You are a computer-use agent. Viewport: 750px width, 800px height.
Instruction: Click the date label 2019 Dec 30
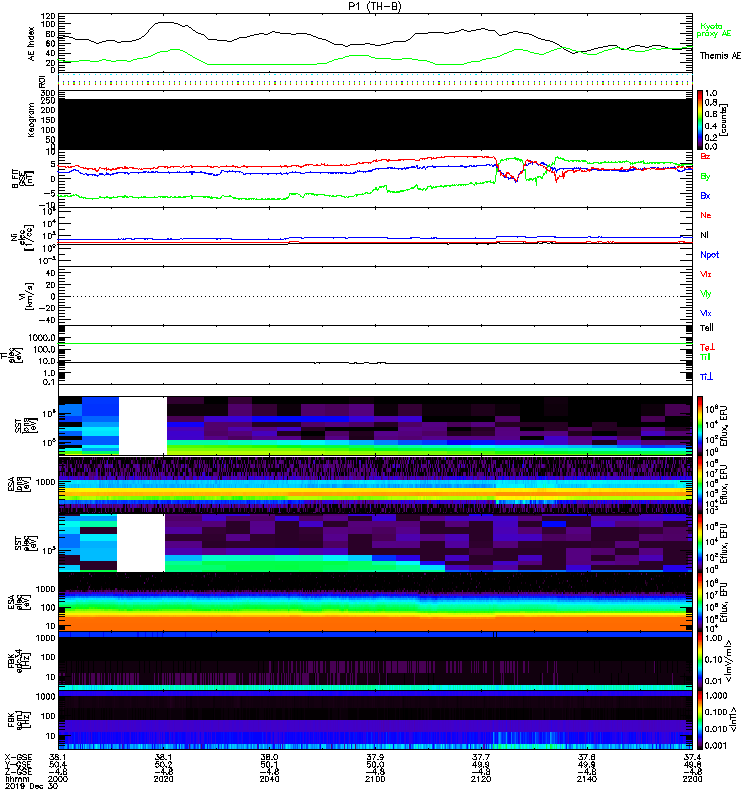tap(32, 786)
